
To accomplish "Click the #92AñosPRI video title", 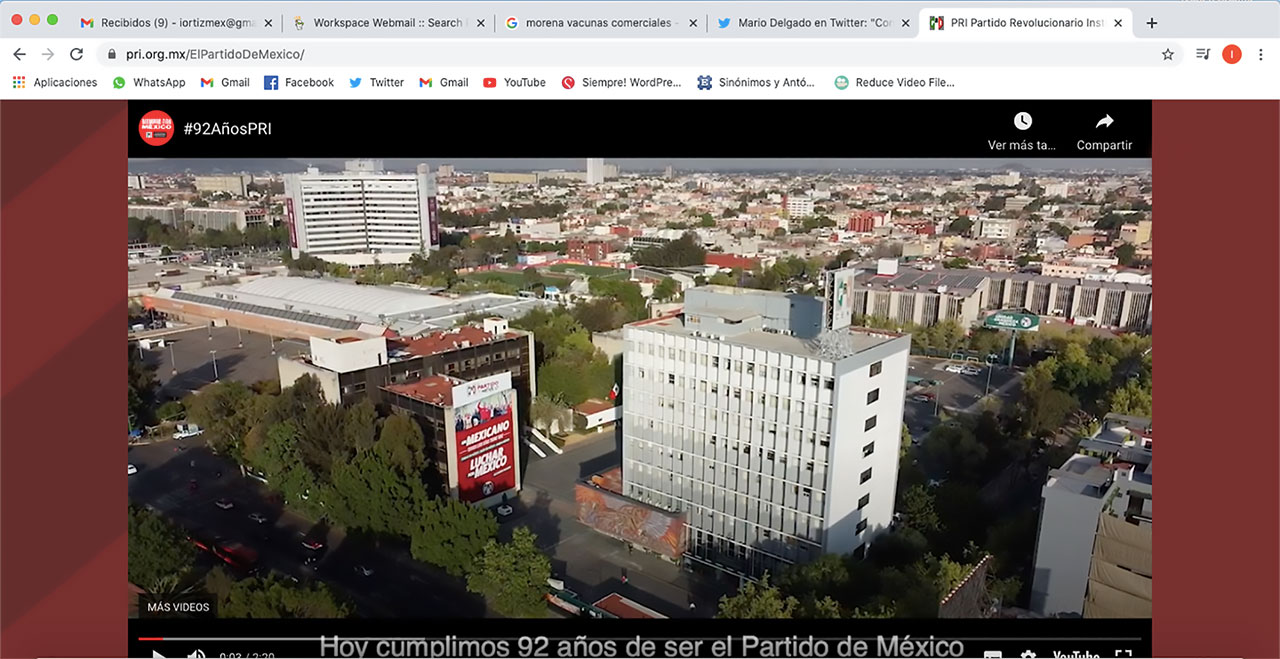I will [227, 128].
